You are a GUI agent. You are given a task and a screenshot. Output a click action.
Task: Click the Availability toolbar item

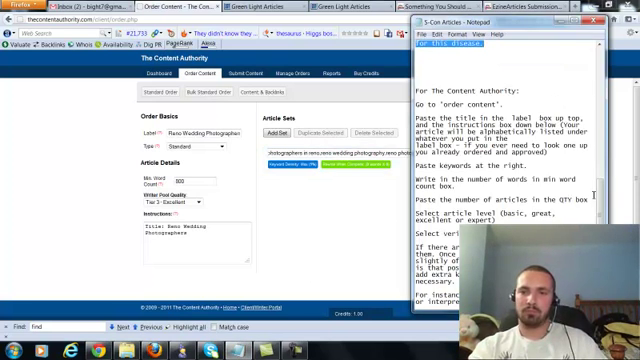(114, 44)
